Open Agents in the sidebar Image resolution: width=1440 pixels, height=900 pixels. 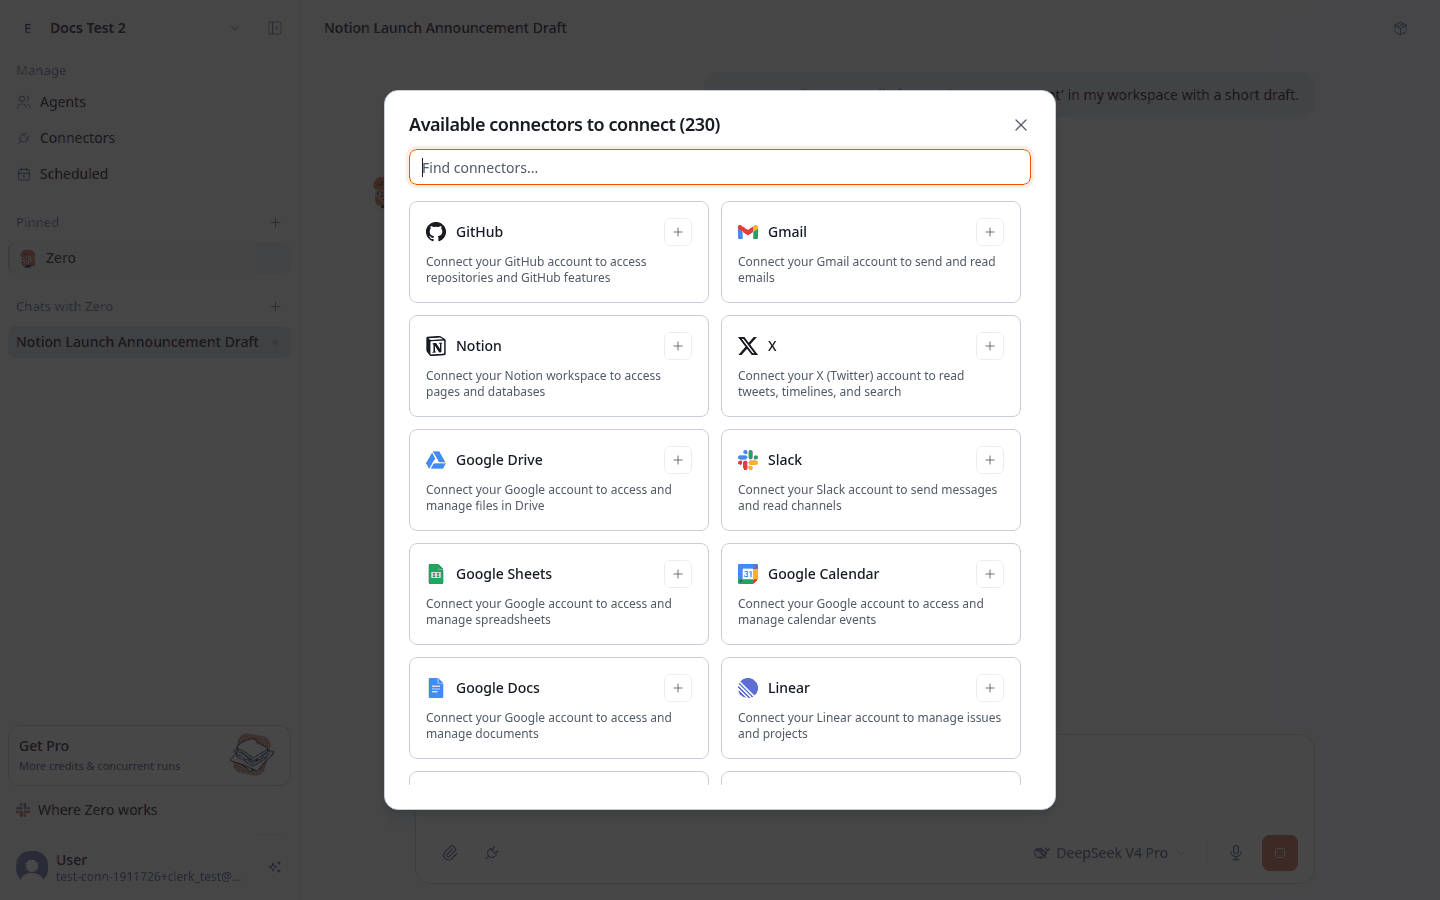click(x=149, y=102)
